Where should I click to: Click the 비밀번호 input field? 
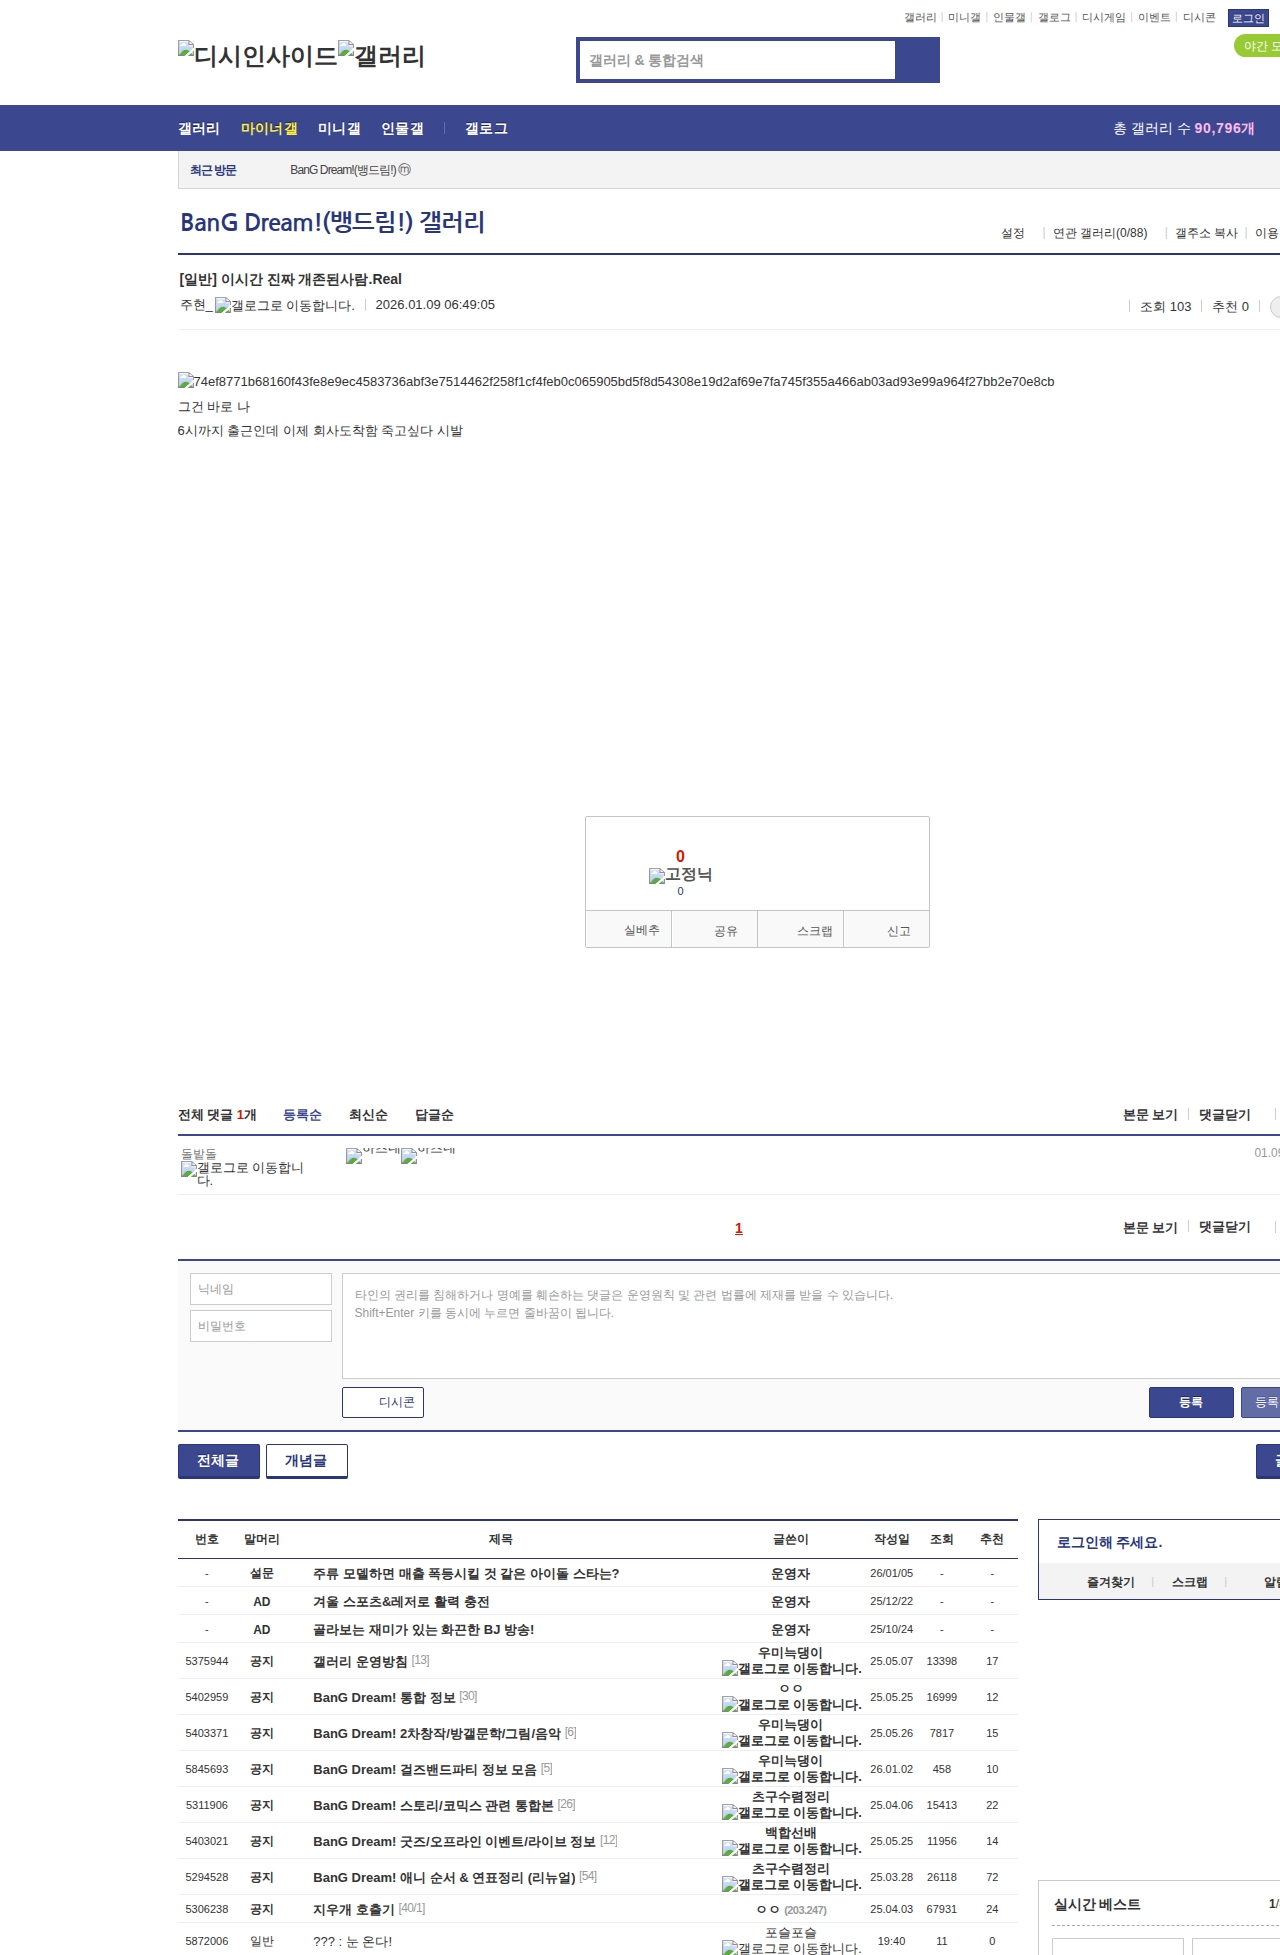(261, 1326)
